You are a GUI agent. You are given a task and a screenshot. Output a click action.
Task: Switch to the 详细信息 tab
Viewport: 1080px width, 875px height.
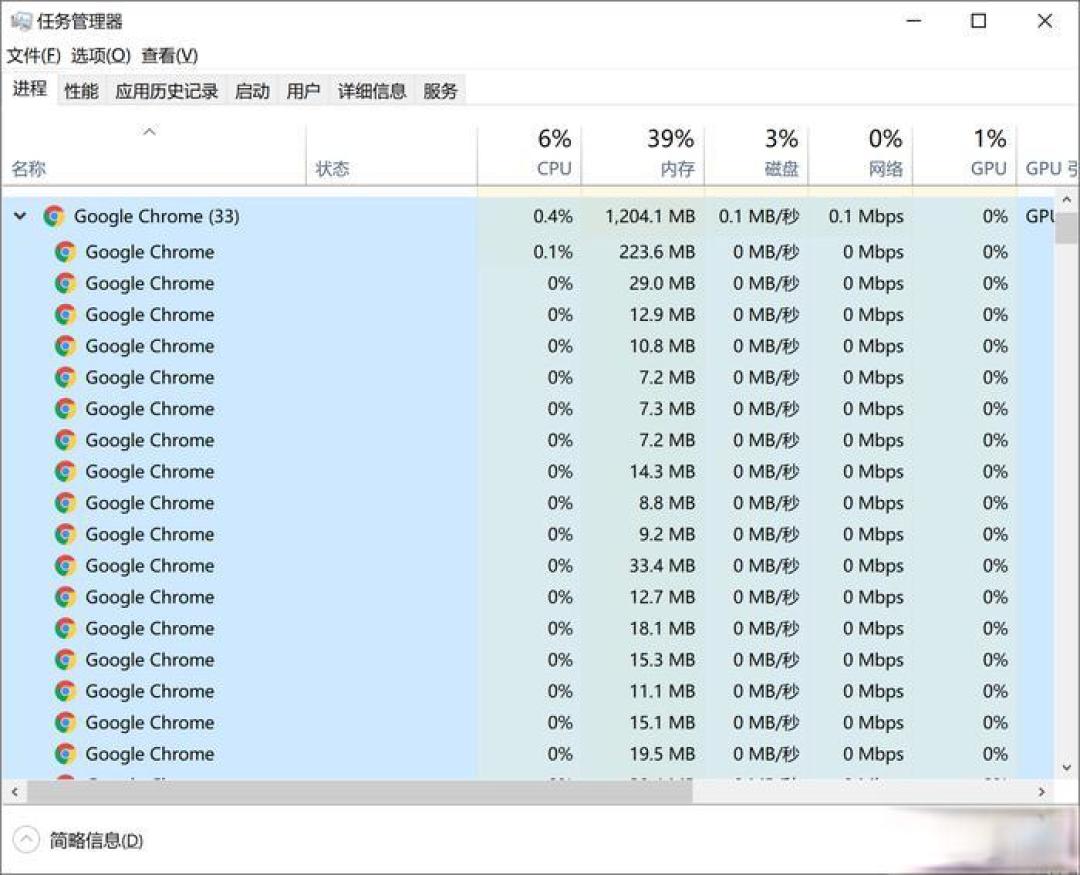[x=372, y=91]
